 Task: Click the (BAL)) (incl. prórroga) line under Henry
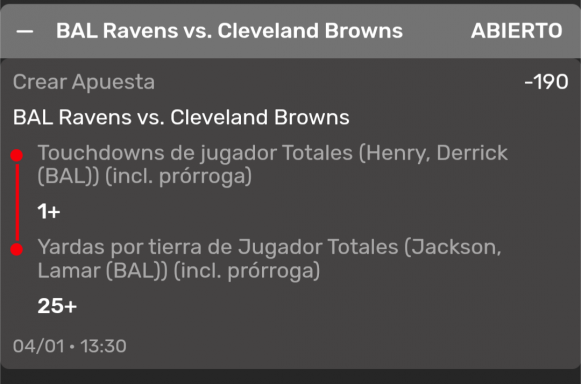coord(145,176)
